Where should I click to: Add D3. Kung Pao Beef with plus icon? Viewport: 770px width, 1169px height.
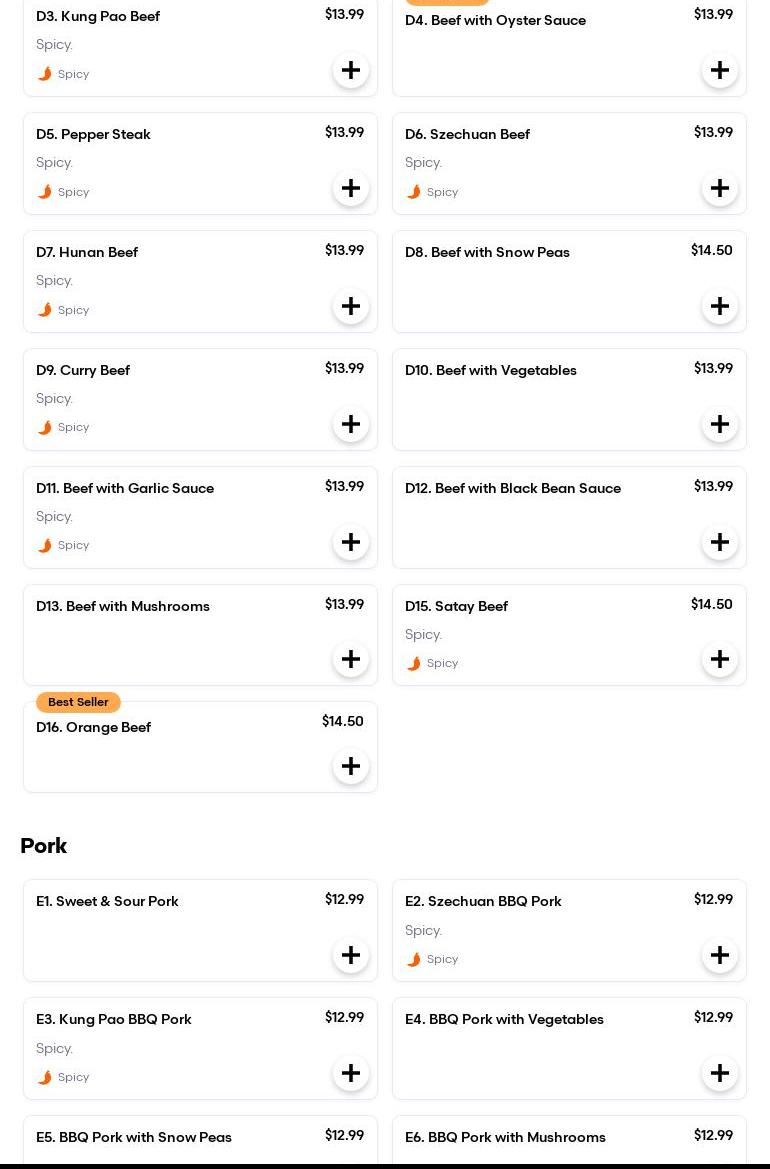coord(351,70)
